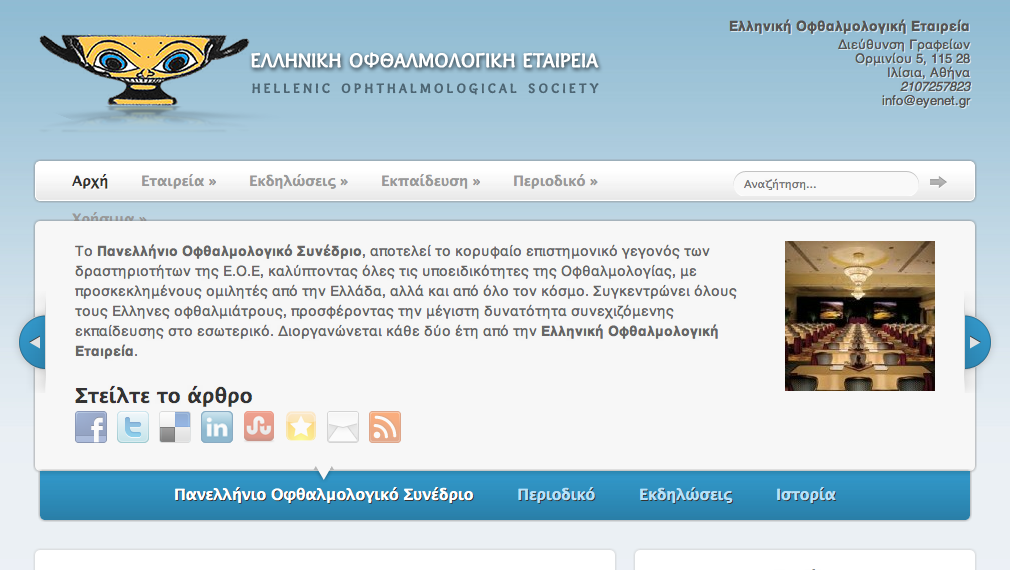1010x570 pixels.
Task: Go to previous slide with left arrow
Action: coord(33,342)
